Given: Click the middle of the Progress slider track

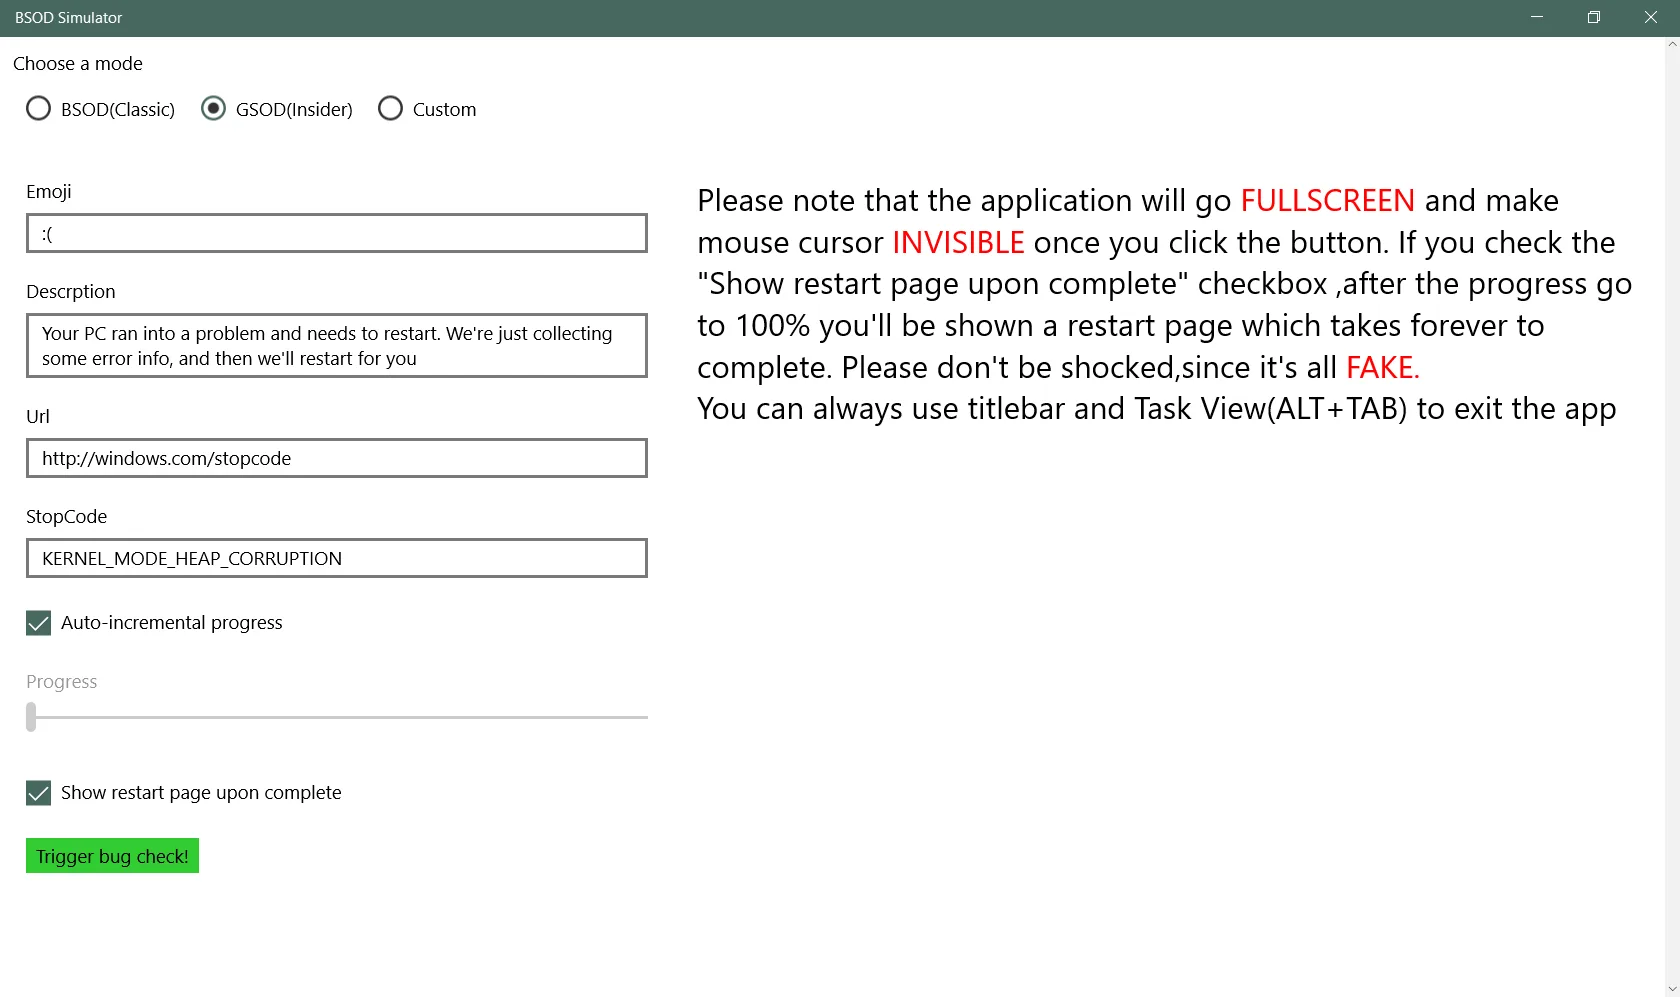Looking at the screenshot, I should [337, 717].
